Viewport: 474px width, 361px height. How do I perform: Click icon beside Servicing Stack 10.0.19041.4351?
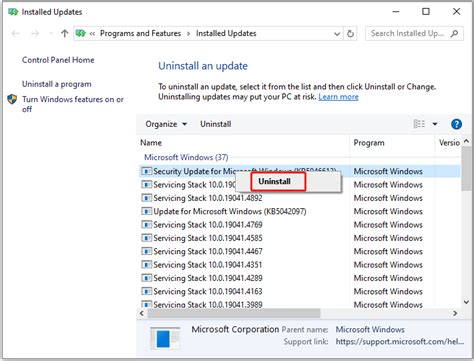(146, 265)
